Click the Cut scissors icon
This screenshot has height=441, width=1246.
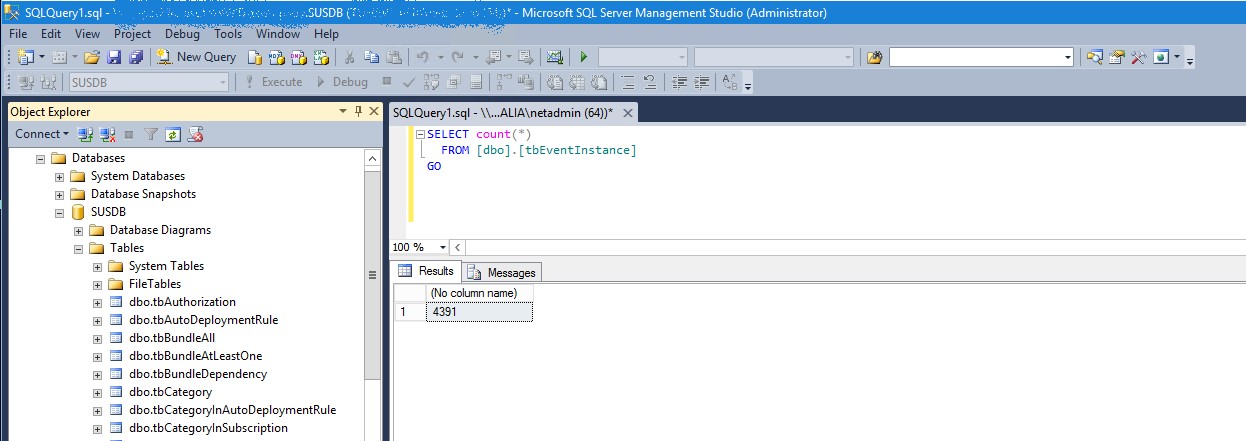click(x=349, y=57)
